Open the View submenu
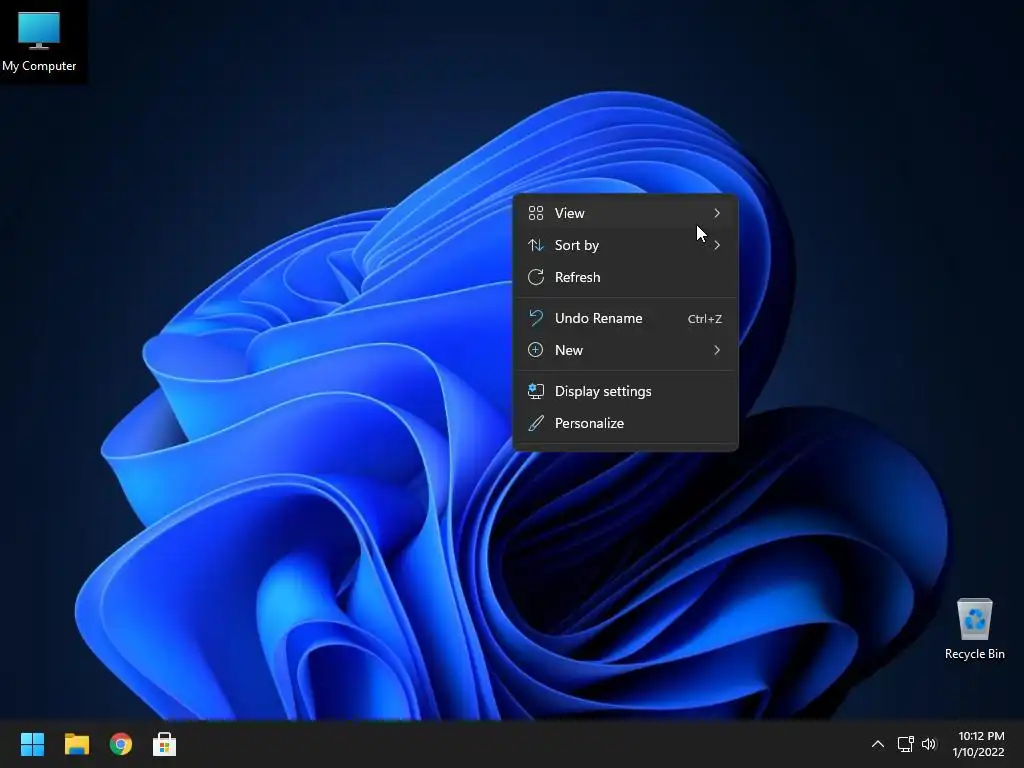 pyautogui.click(x=626, y=213)
